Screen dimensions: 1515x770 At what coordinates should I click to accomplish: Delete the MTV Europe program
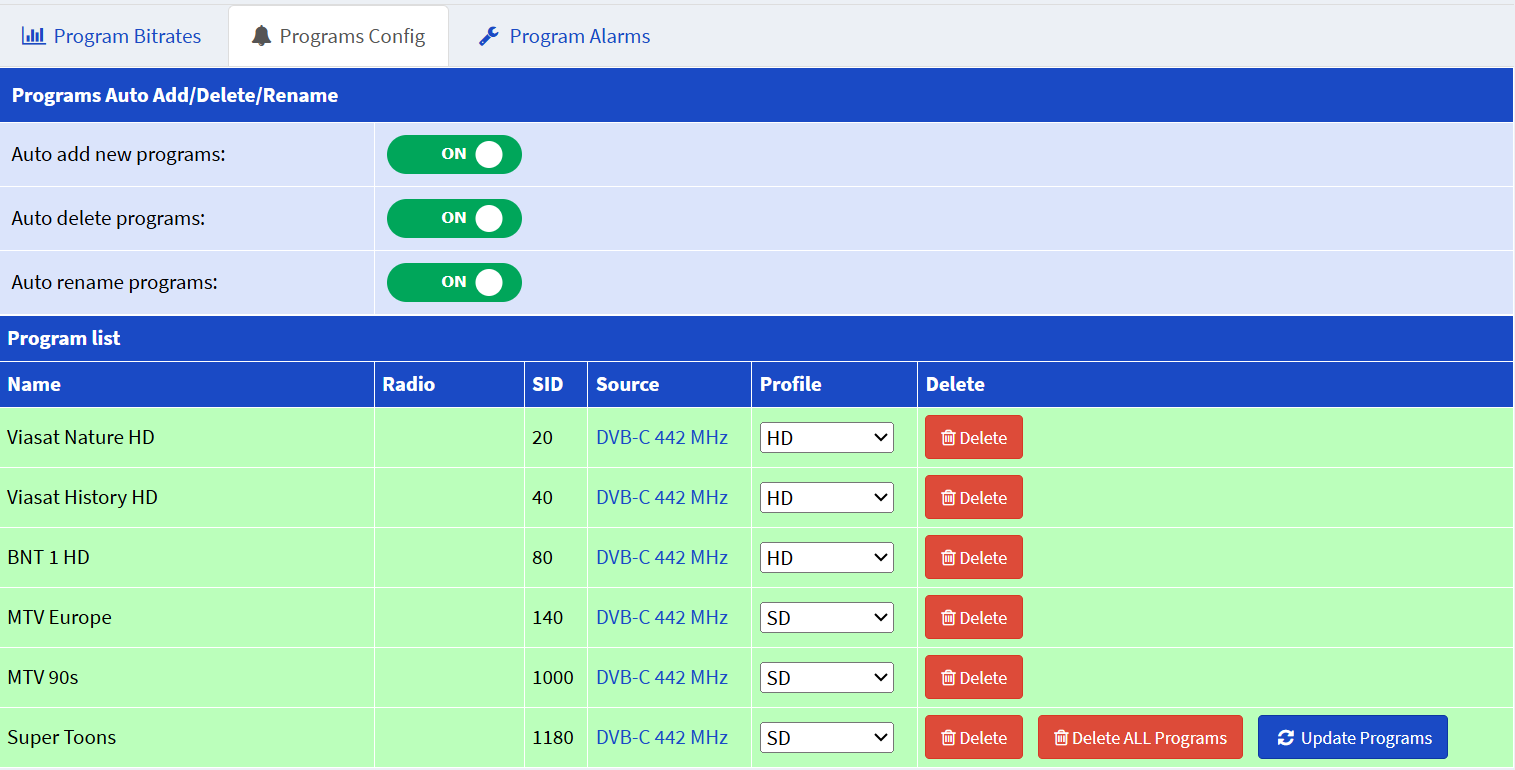(x=974, y=617)
